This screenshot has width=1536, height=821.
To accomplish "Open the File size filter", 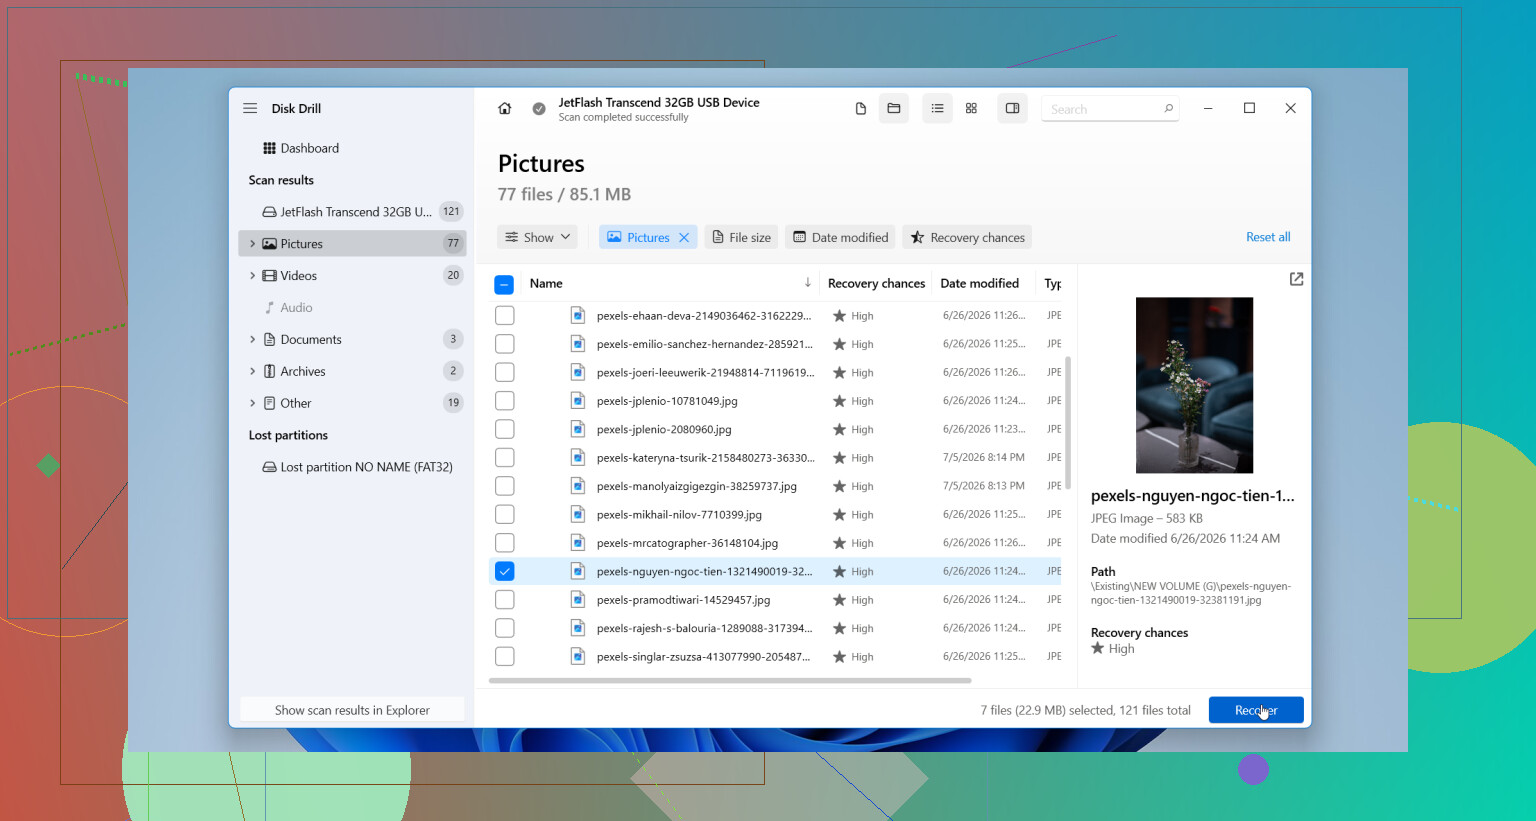I will tap(742, 237).
